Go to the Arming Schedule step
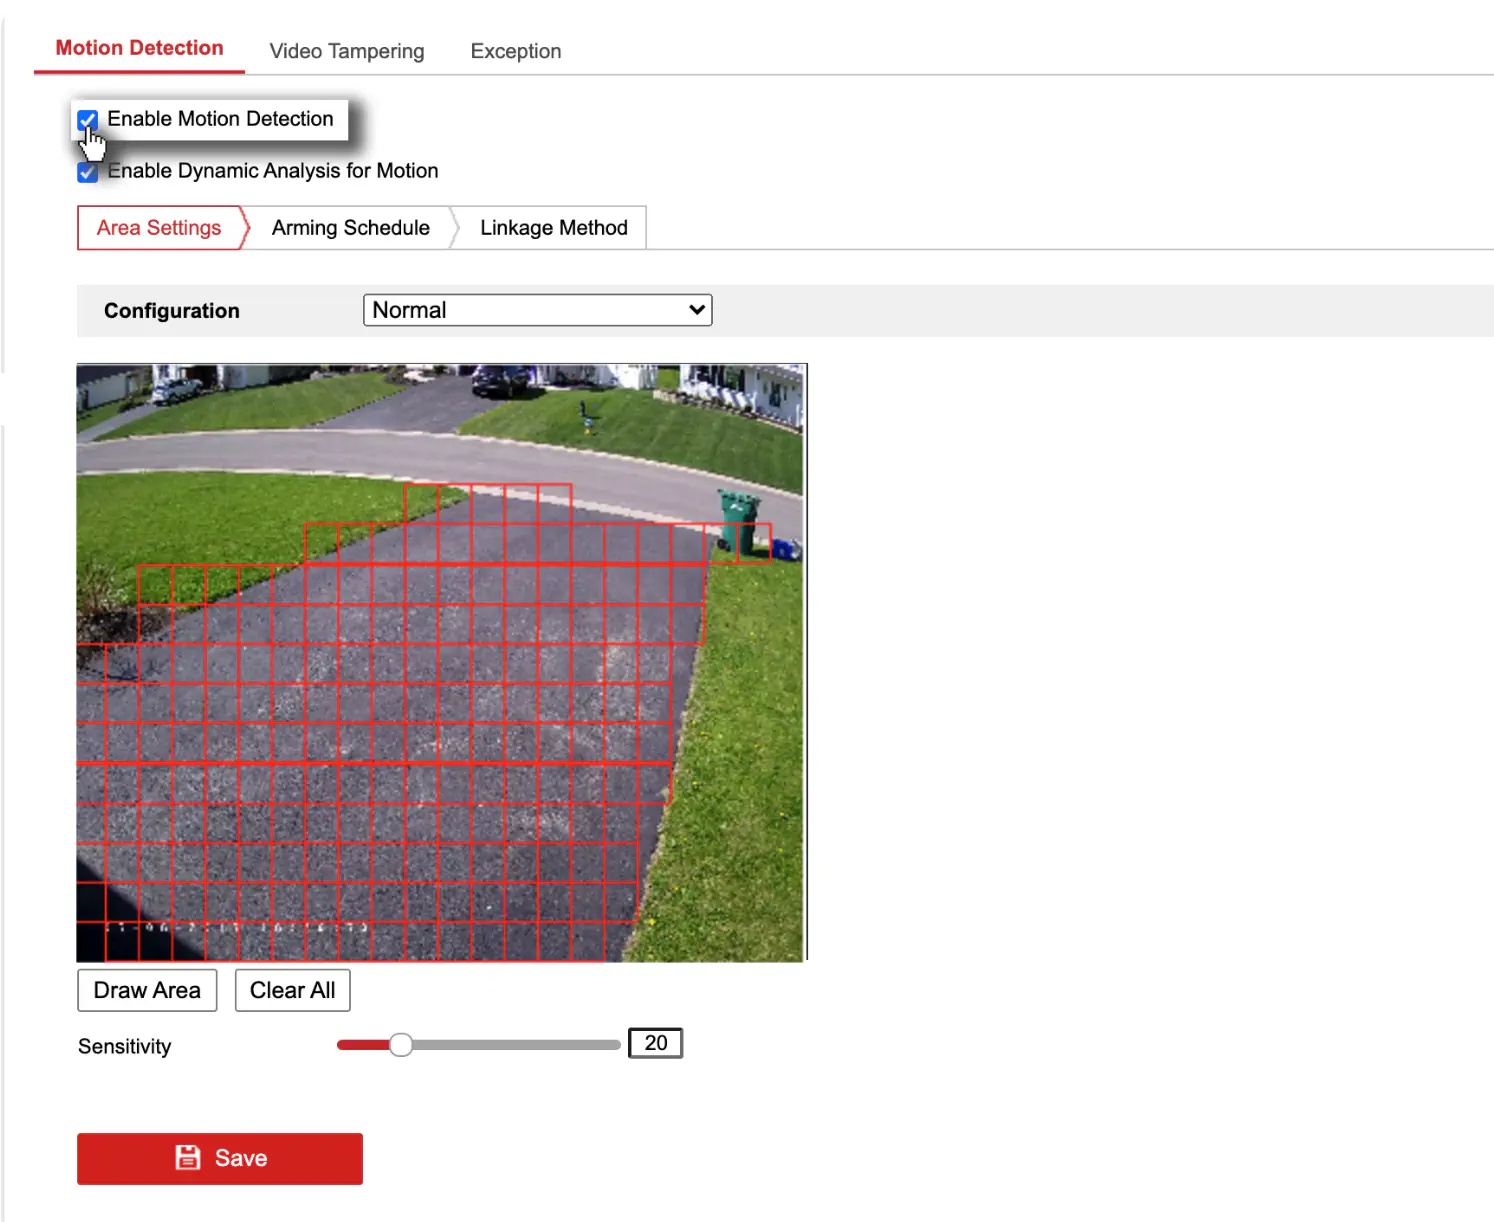 coord(351,228)
